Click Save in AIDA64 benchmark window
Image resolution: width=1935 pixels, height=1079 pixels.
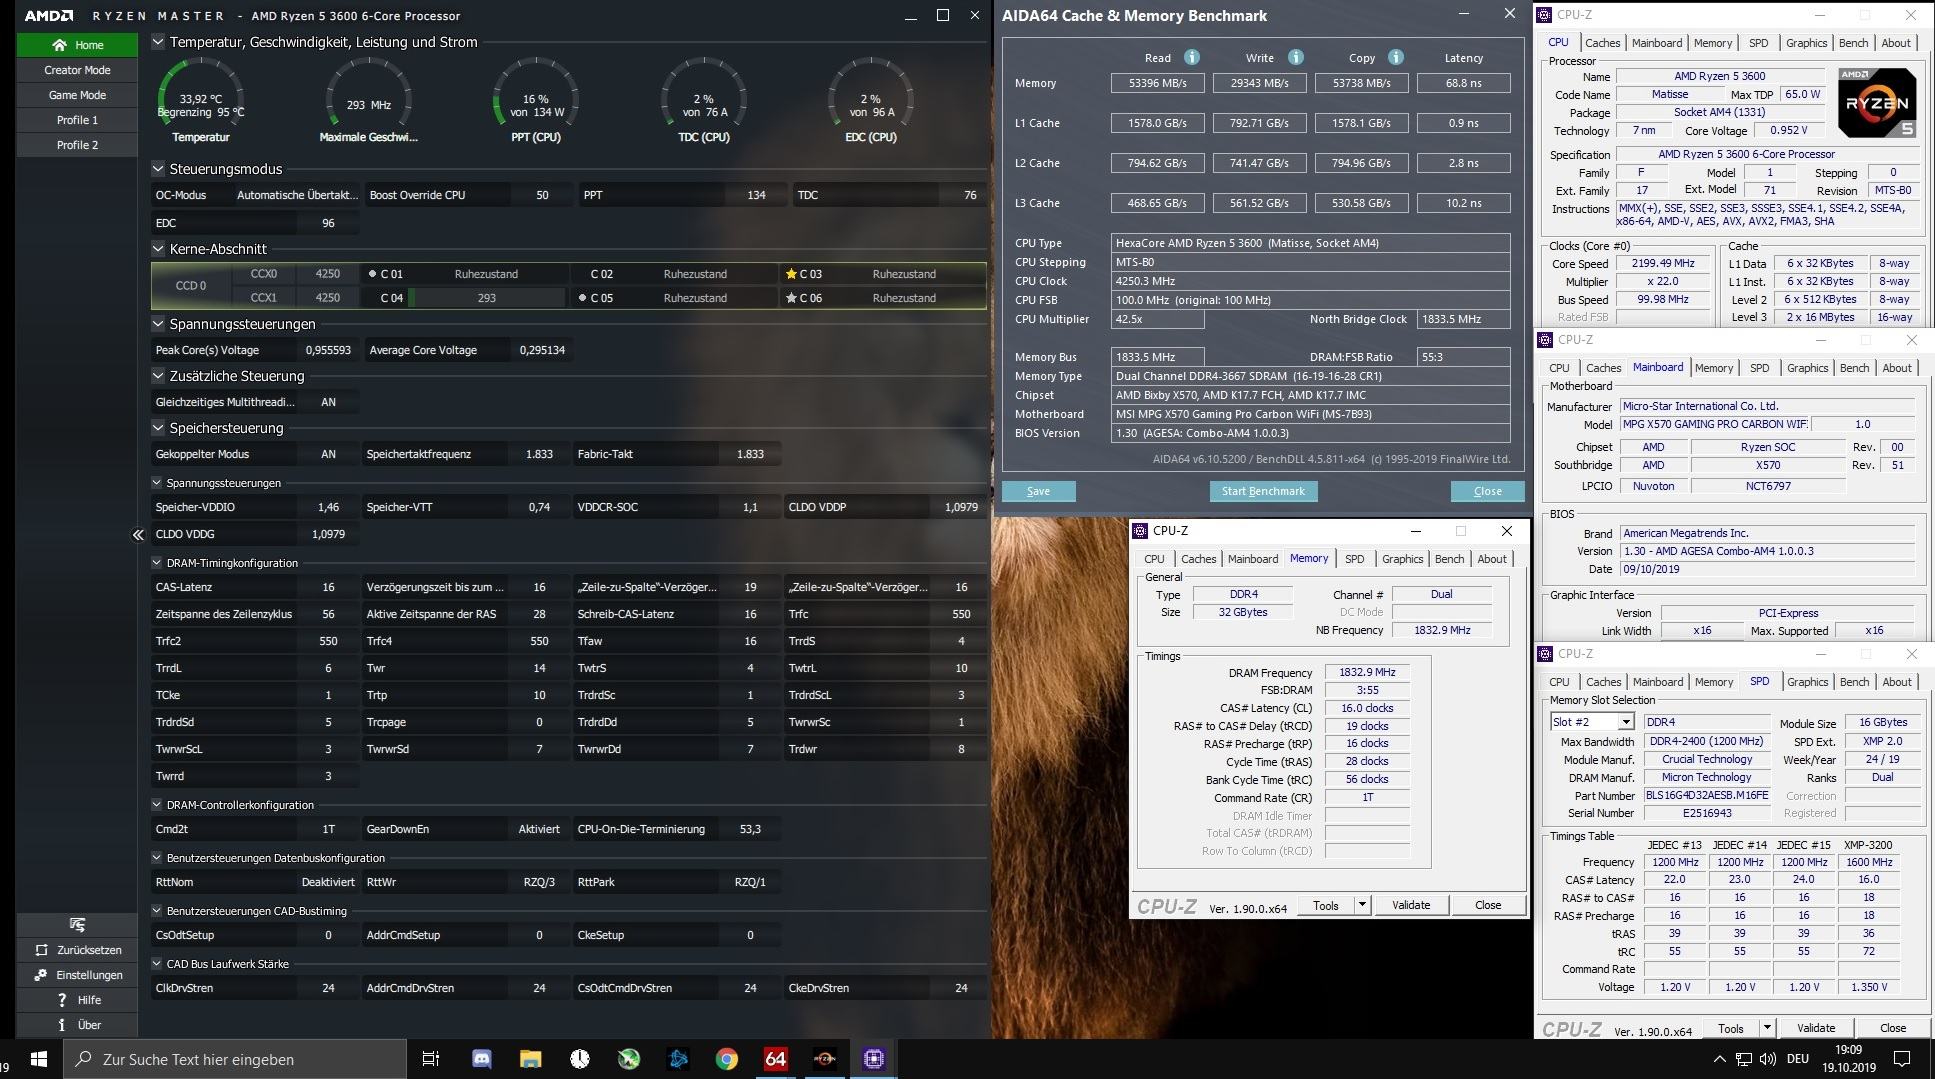click(x=1038, y=491)
